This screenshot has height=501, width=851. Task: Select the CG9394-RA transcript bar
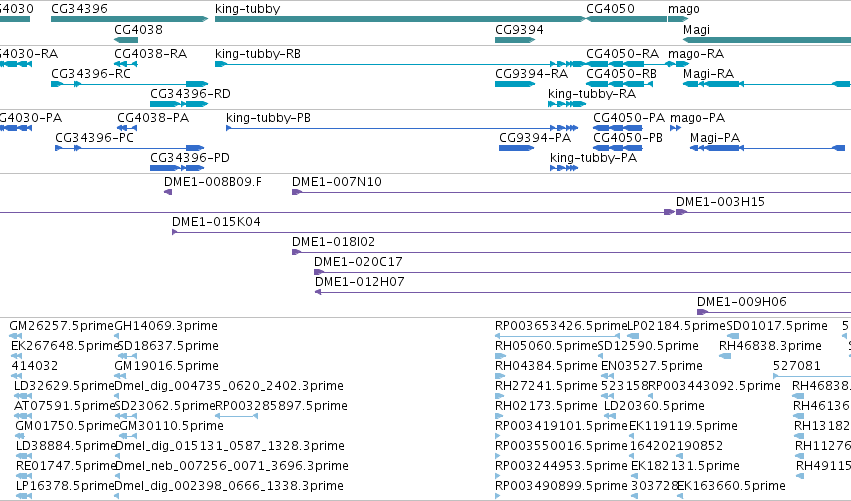(515, 84)
